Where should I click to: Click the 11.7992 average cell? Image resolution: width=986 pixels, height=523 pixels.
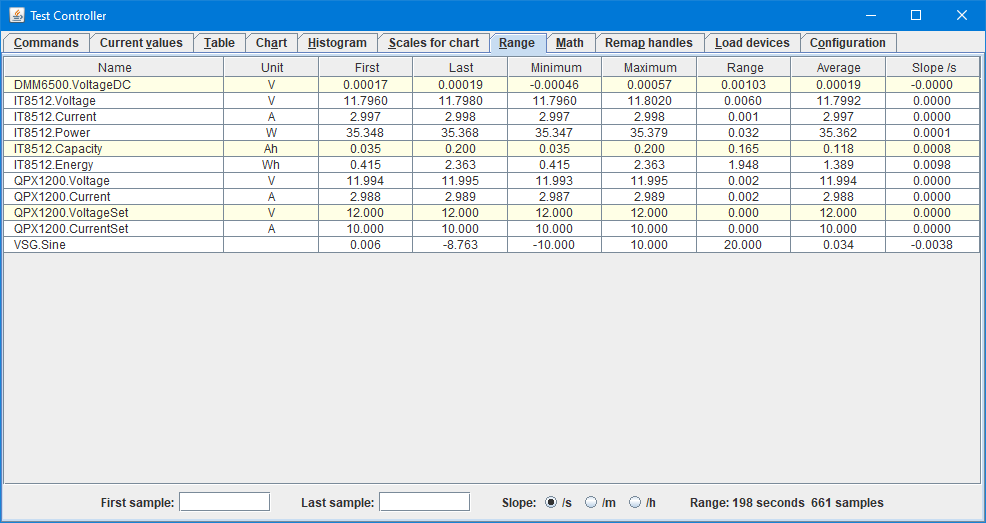pyautogui.click(x=838, y=101)
